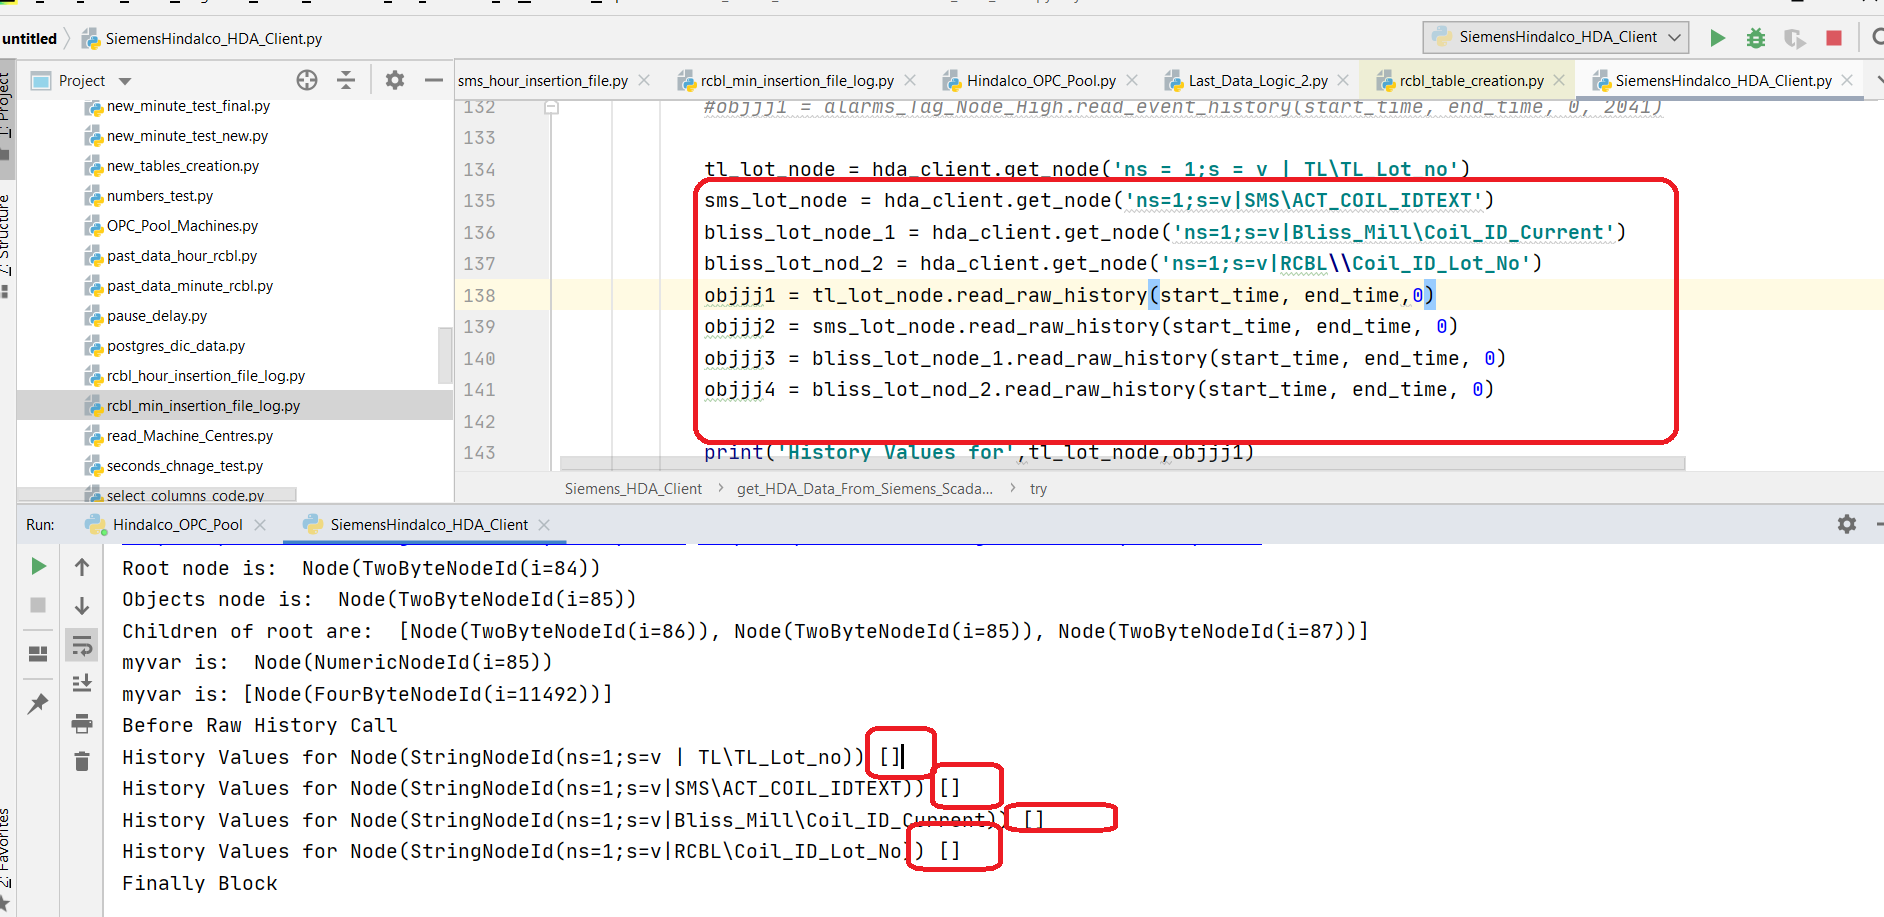The image size is (1884, 917).
Task: Close the Hindalco_OPC_Pool.py editor tab
Action: 1132,80
